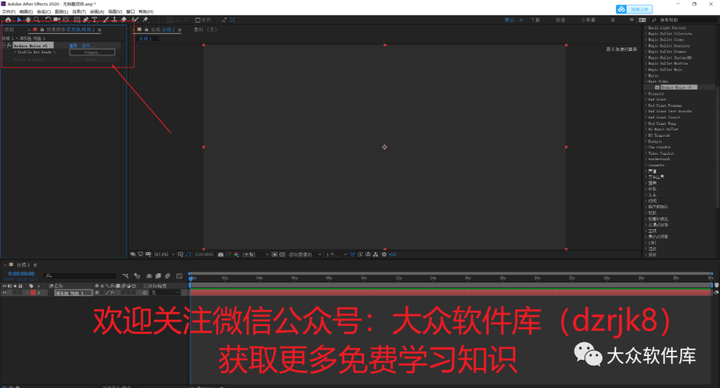
Task: Collapse the Reduce Noise v5 effect twirl
Action: click(x=4, y=45)
